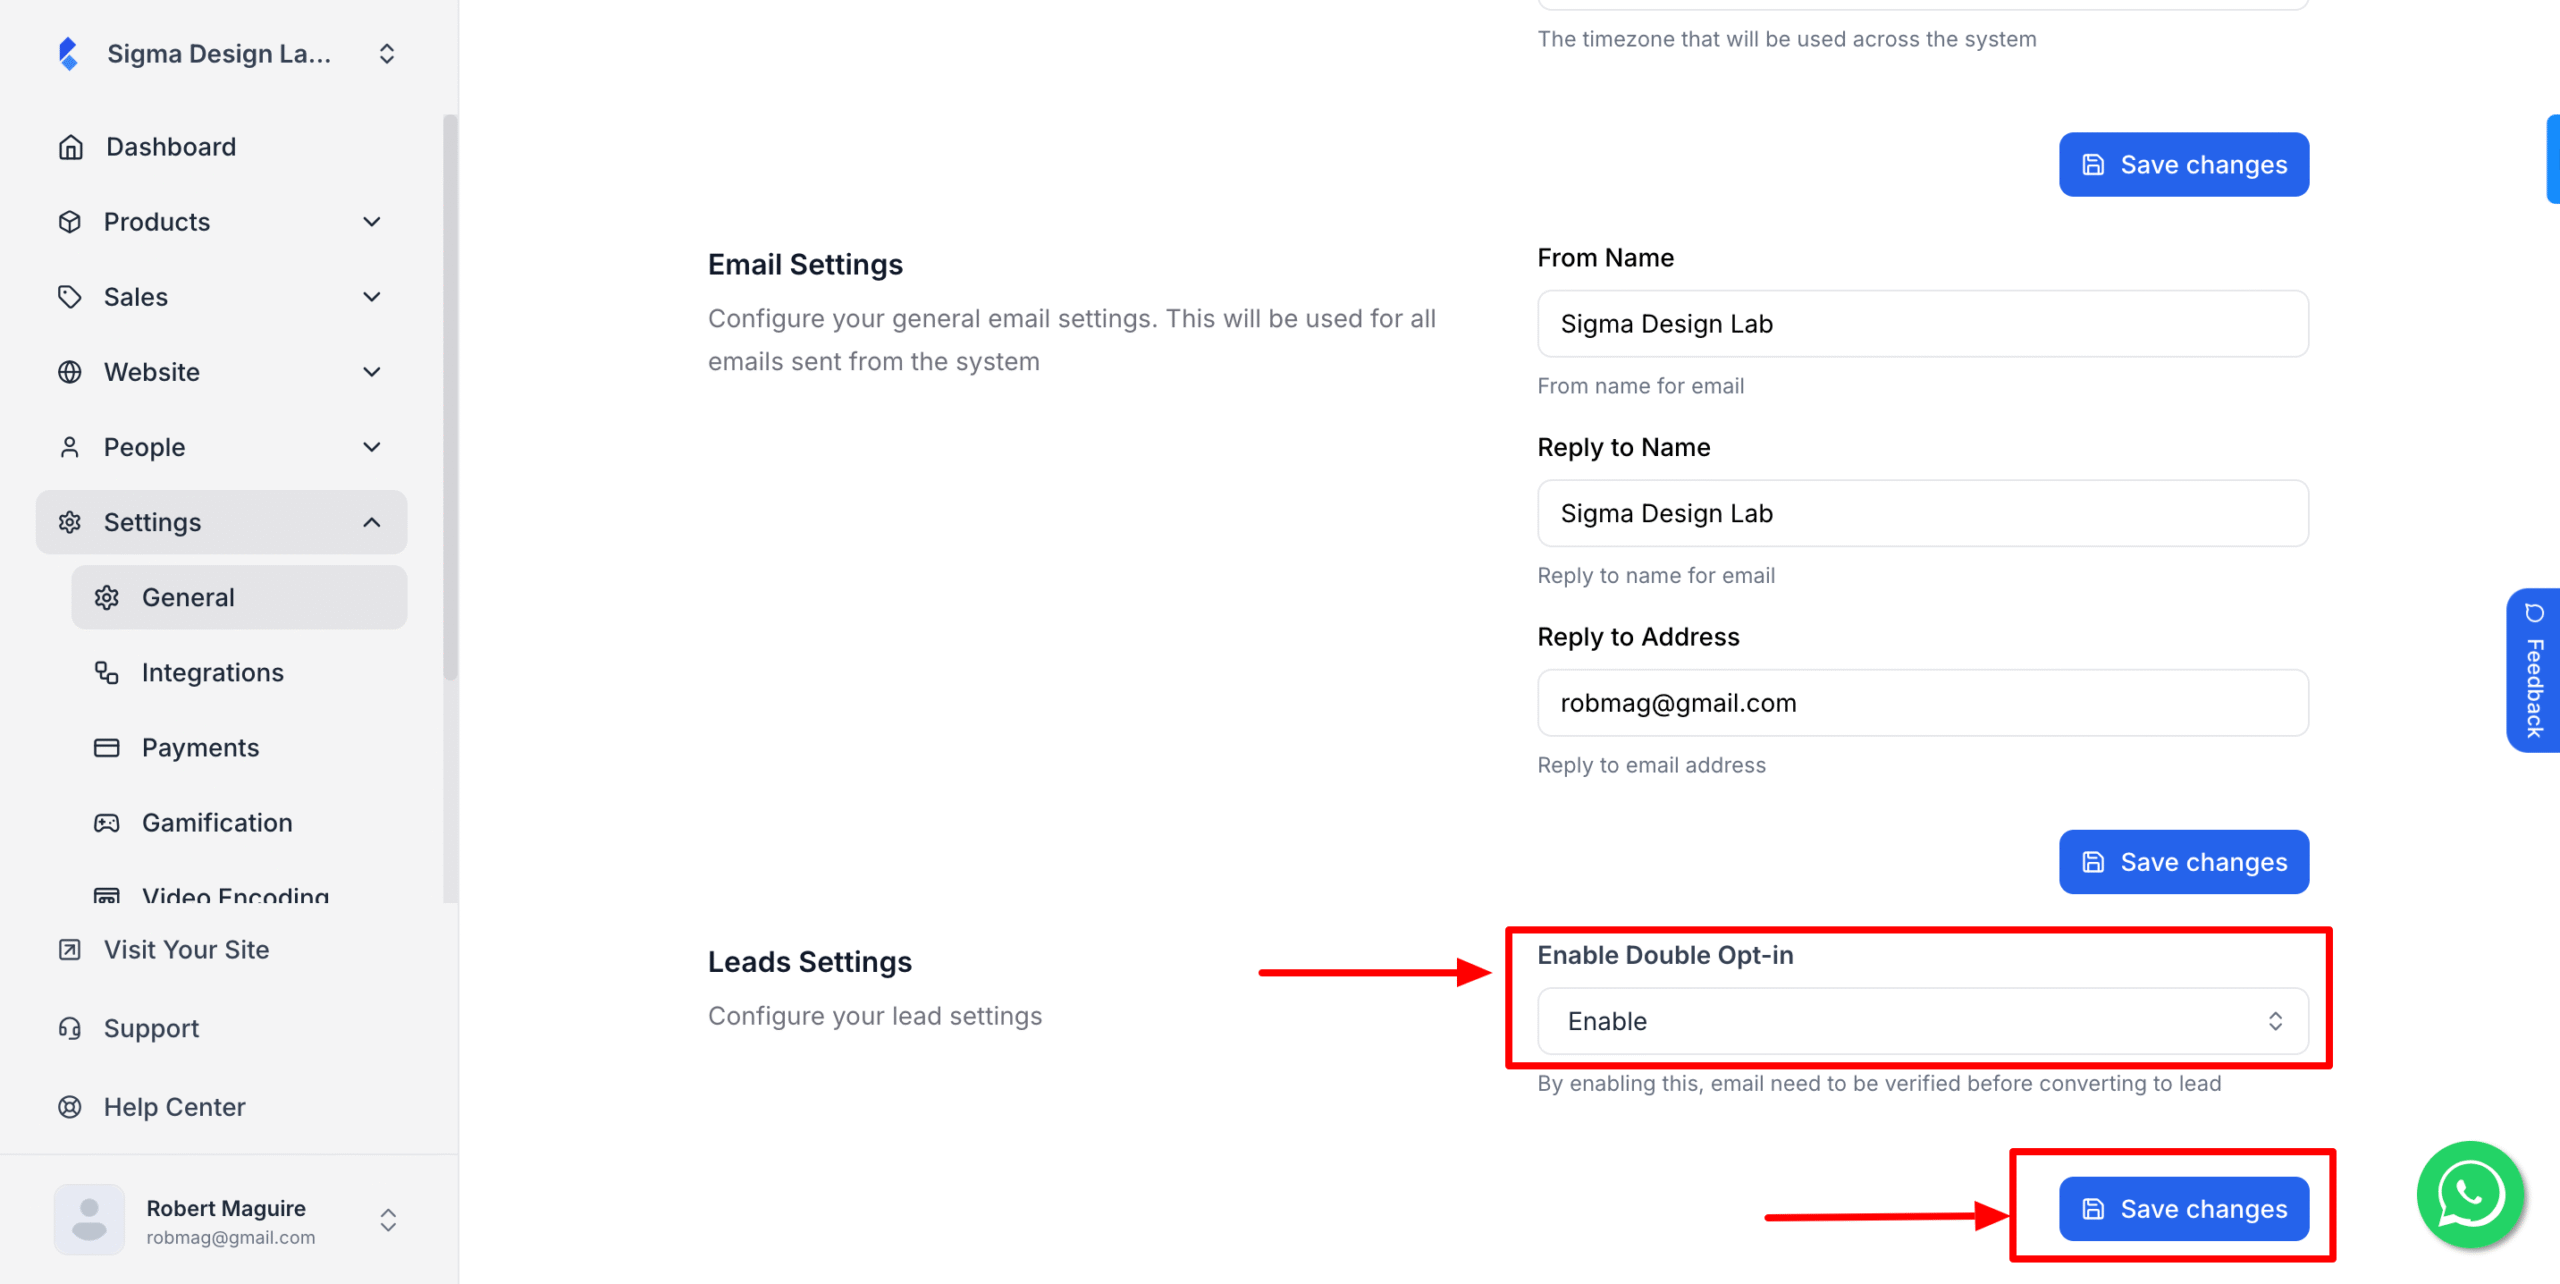2560x1284 pixels.
Task: Expand the Sigma Design Lab workspace switcher
Action: pyautogui.click(x=387, y=53)
